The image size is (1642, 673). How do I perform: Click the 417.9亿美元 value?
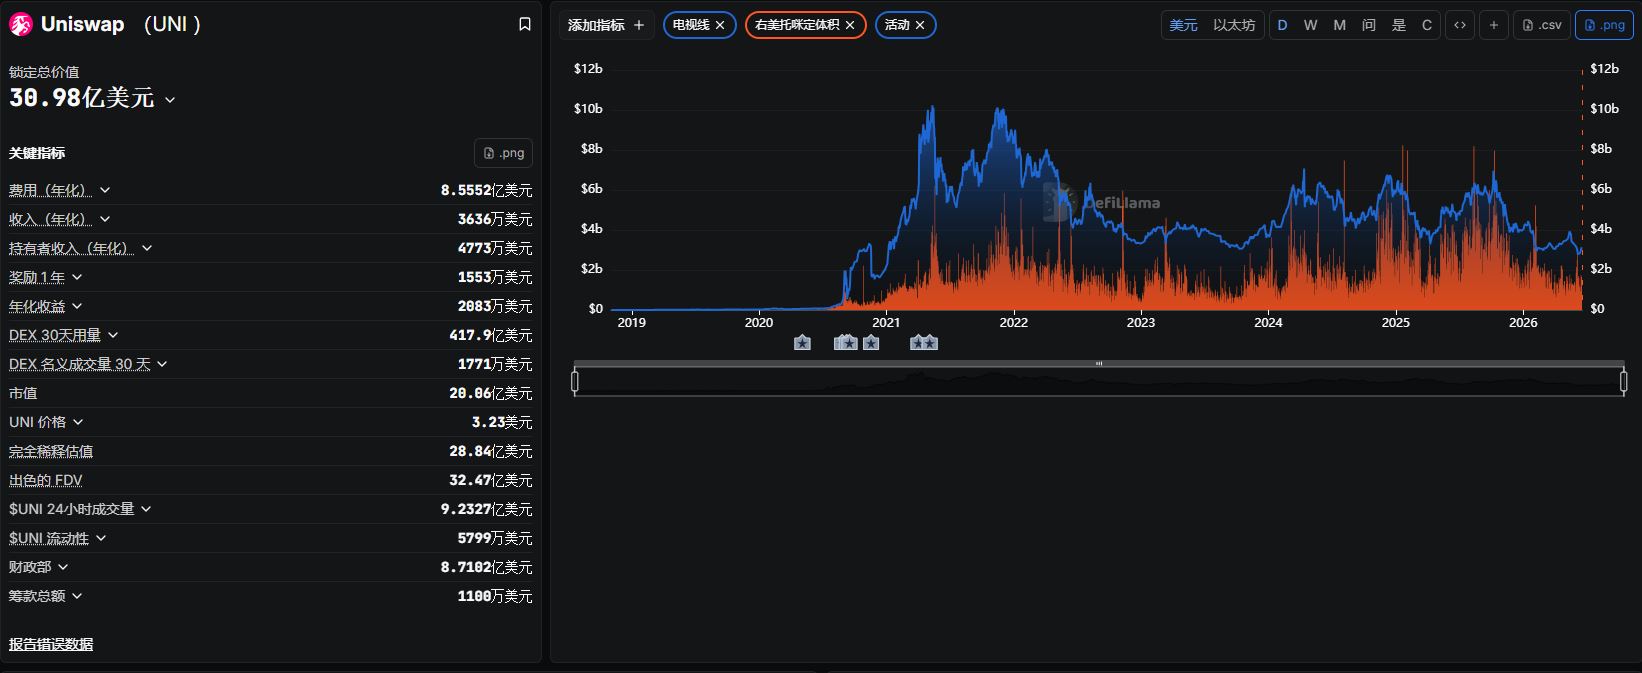click(491, 335)
